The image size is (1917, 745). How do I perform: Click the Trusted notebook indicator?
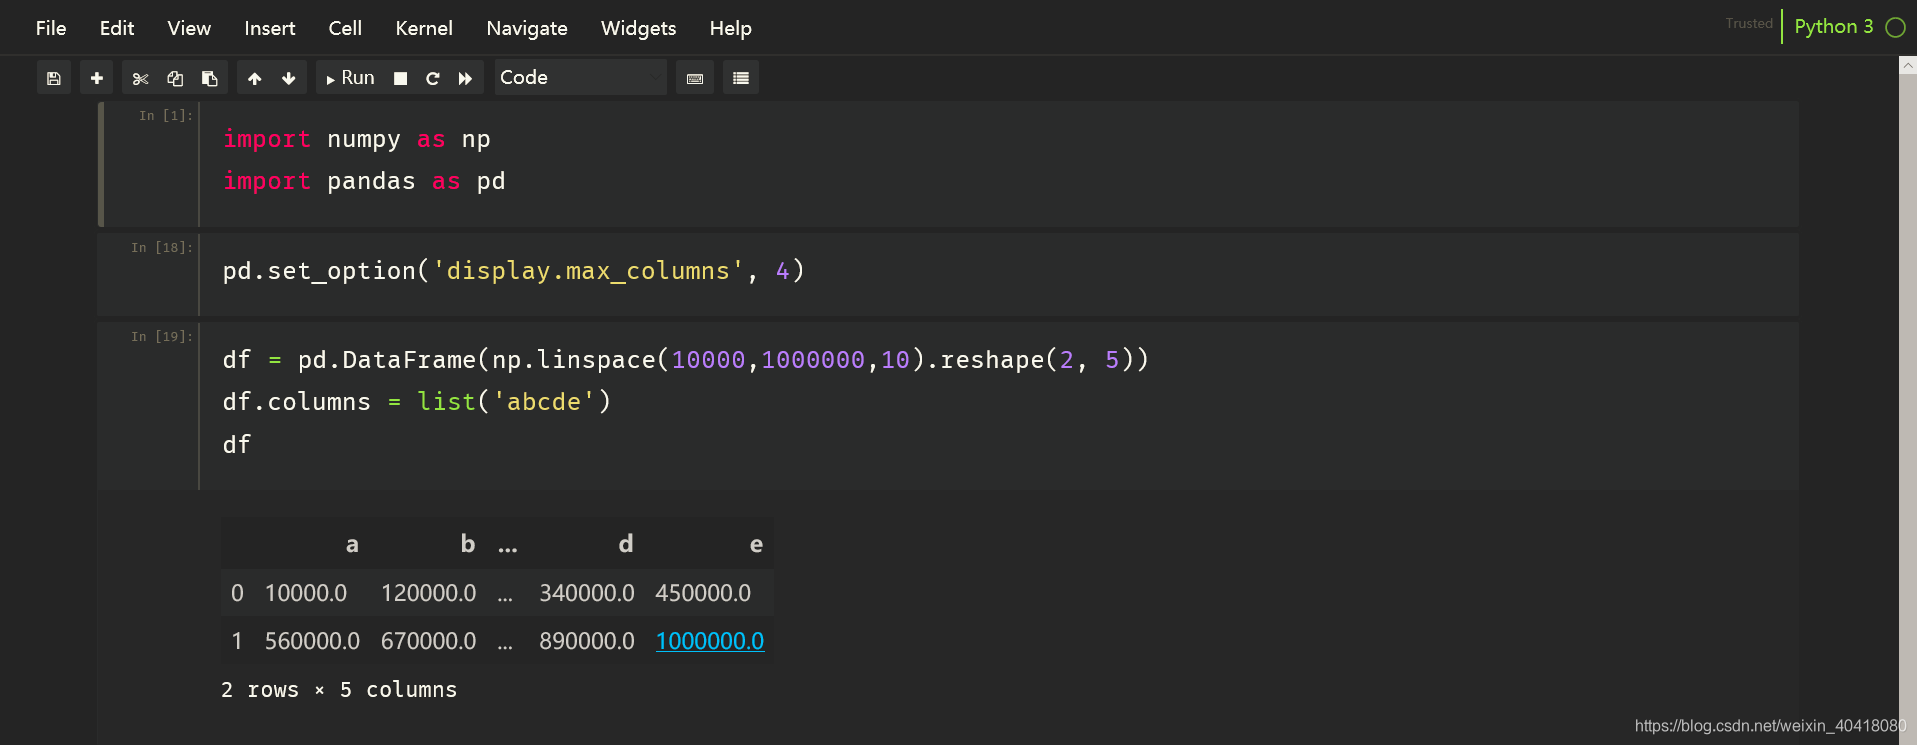(x=1749, y=24)
